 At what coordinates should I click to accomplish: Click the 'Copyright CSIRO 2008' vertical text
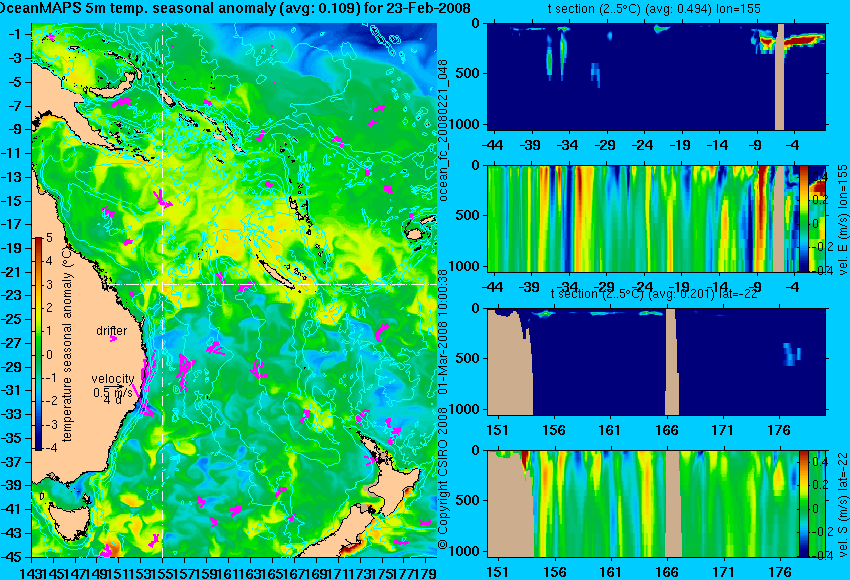click(442, 478)
